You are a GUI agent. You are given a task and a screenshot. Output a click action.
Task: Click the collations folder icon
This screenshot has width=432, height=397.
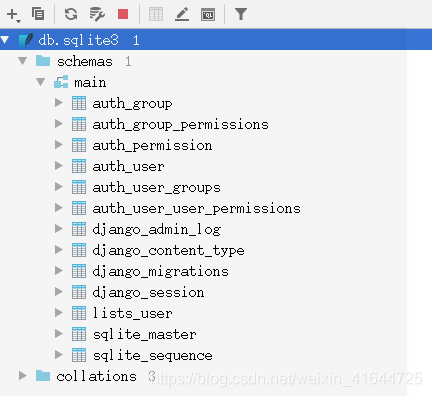click(x=43, y=376)
